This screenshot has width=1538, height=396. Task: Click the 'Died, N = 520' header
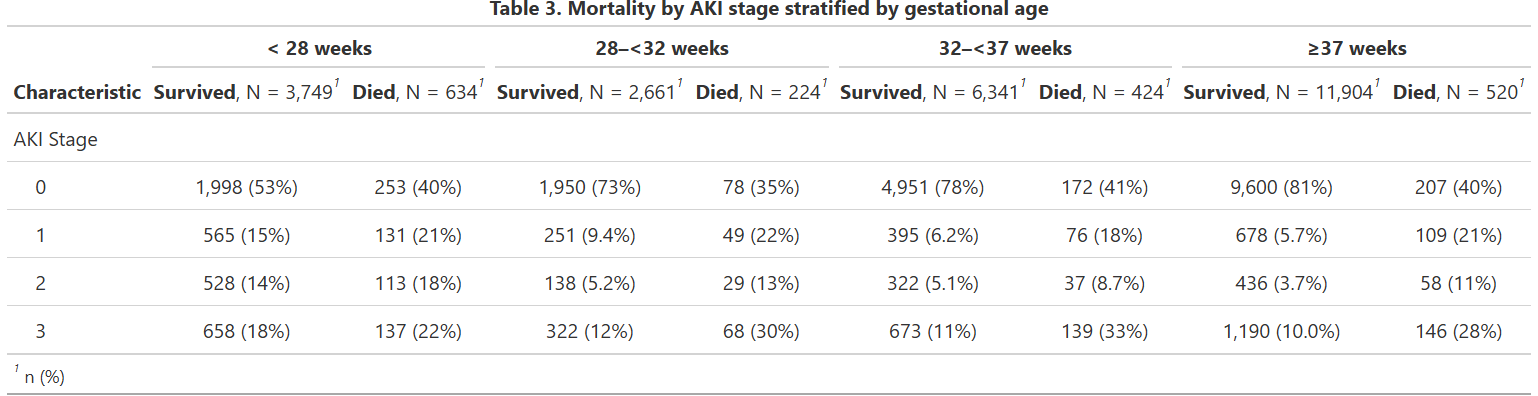click(1459, 92)
